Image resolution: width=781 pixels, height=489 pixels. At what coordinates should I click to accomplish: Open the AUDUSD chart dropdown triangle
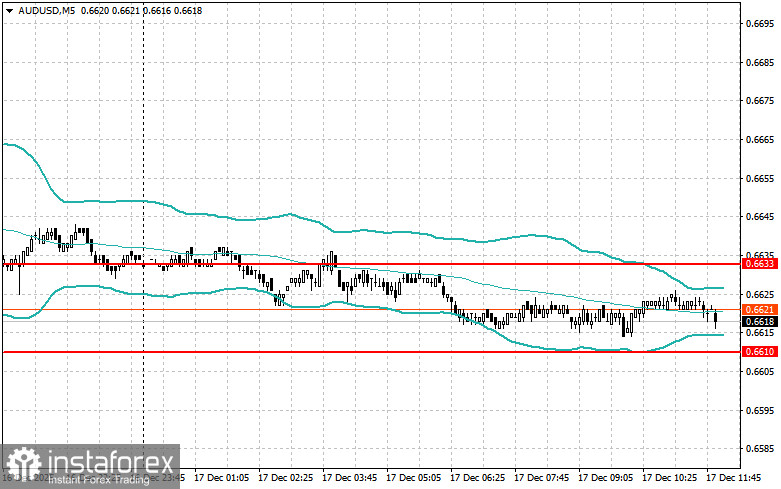pyautogui.click(x=9, y=10)
